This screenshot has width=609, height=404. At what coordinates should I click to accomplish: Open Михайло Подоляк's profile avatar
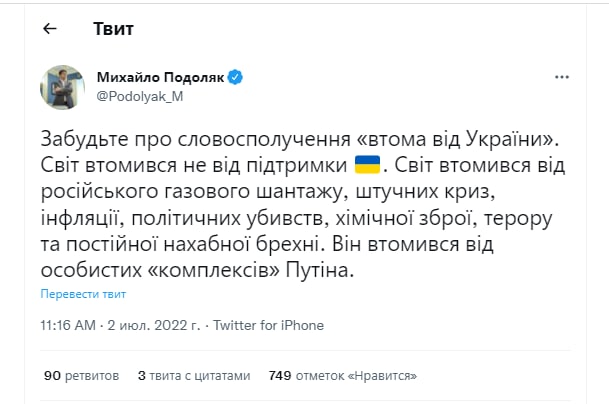tap(63, 87)
